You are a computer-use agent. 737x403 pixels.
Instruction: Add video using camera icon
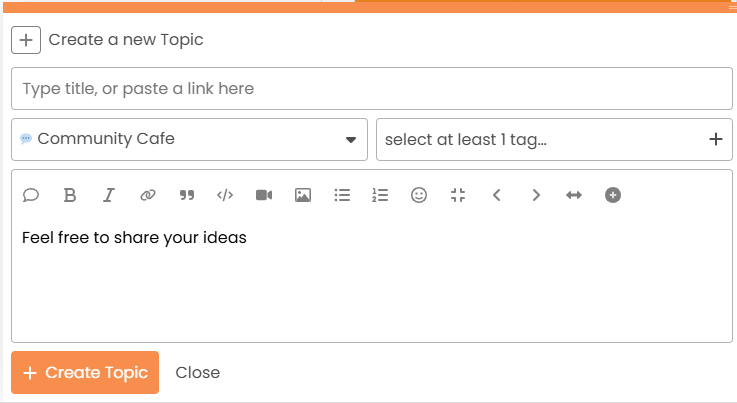click(x=264, y=195)
